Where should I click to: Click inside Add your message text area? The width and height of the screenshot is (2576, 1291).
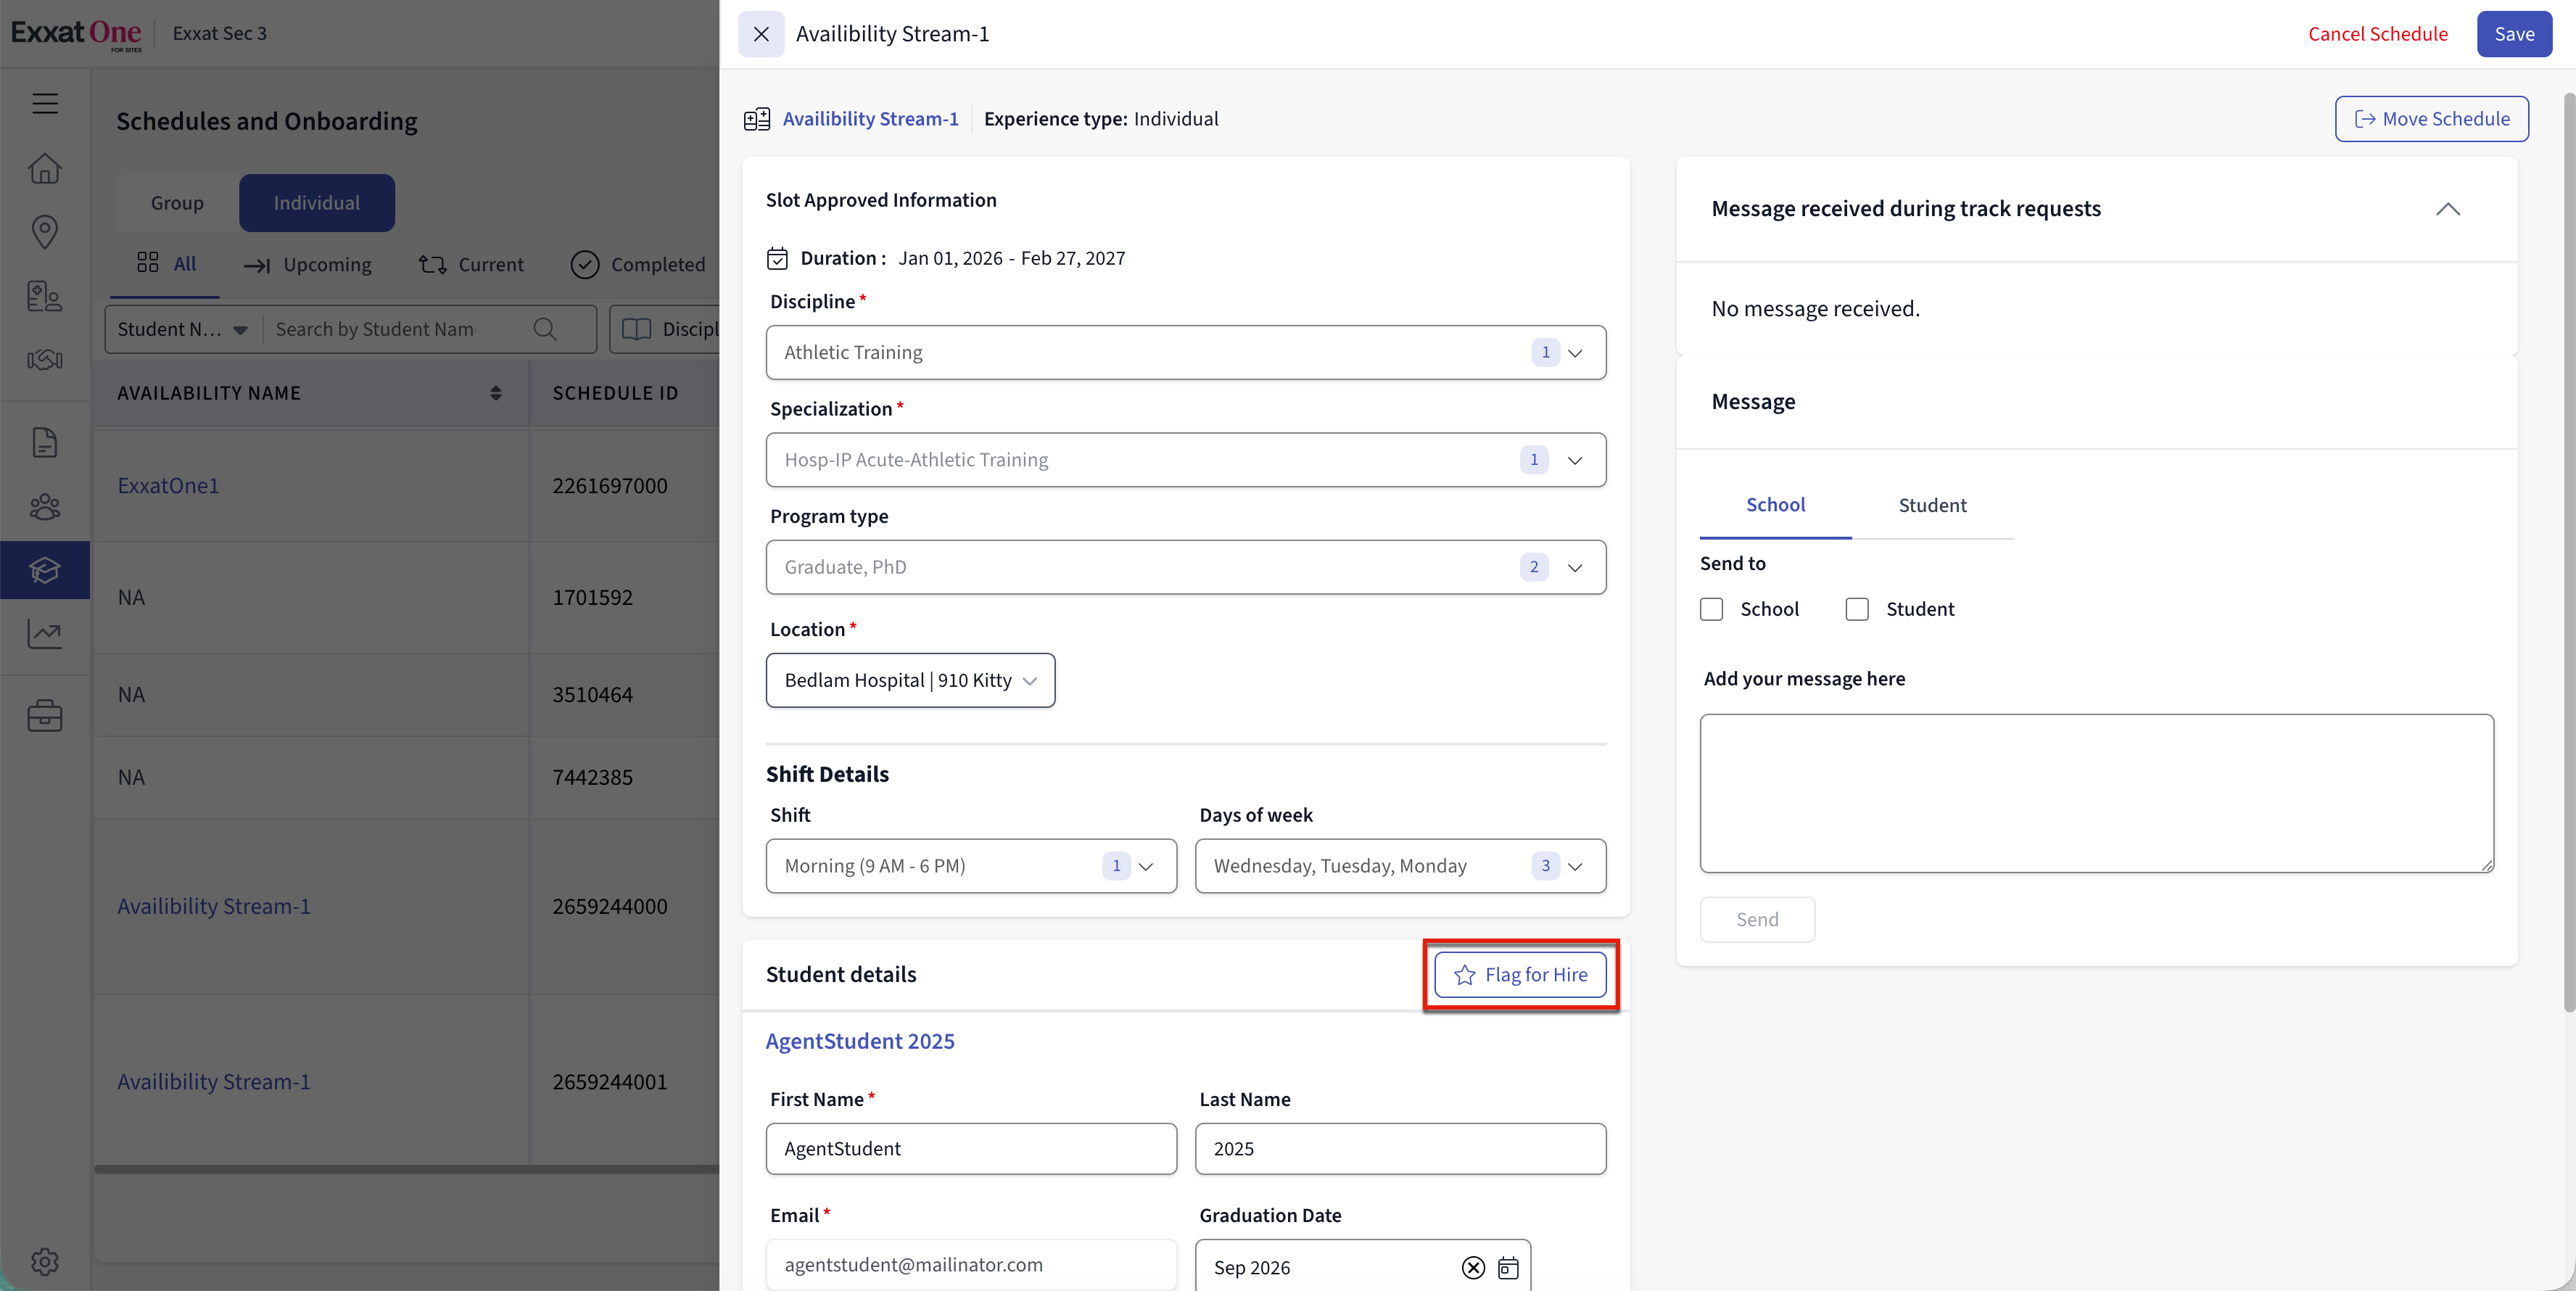coord(2096,793)
